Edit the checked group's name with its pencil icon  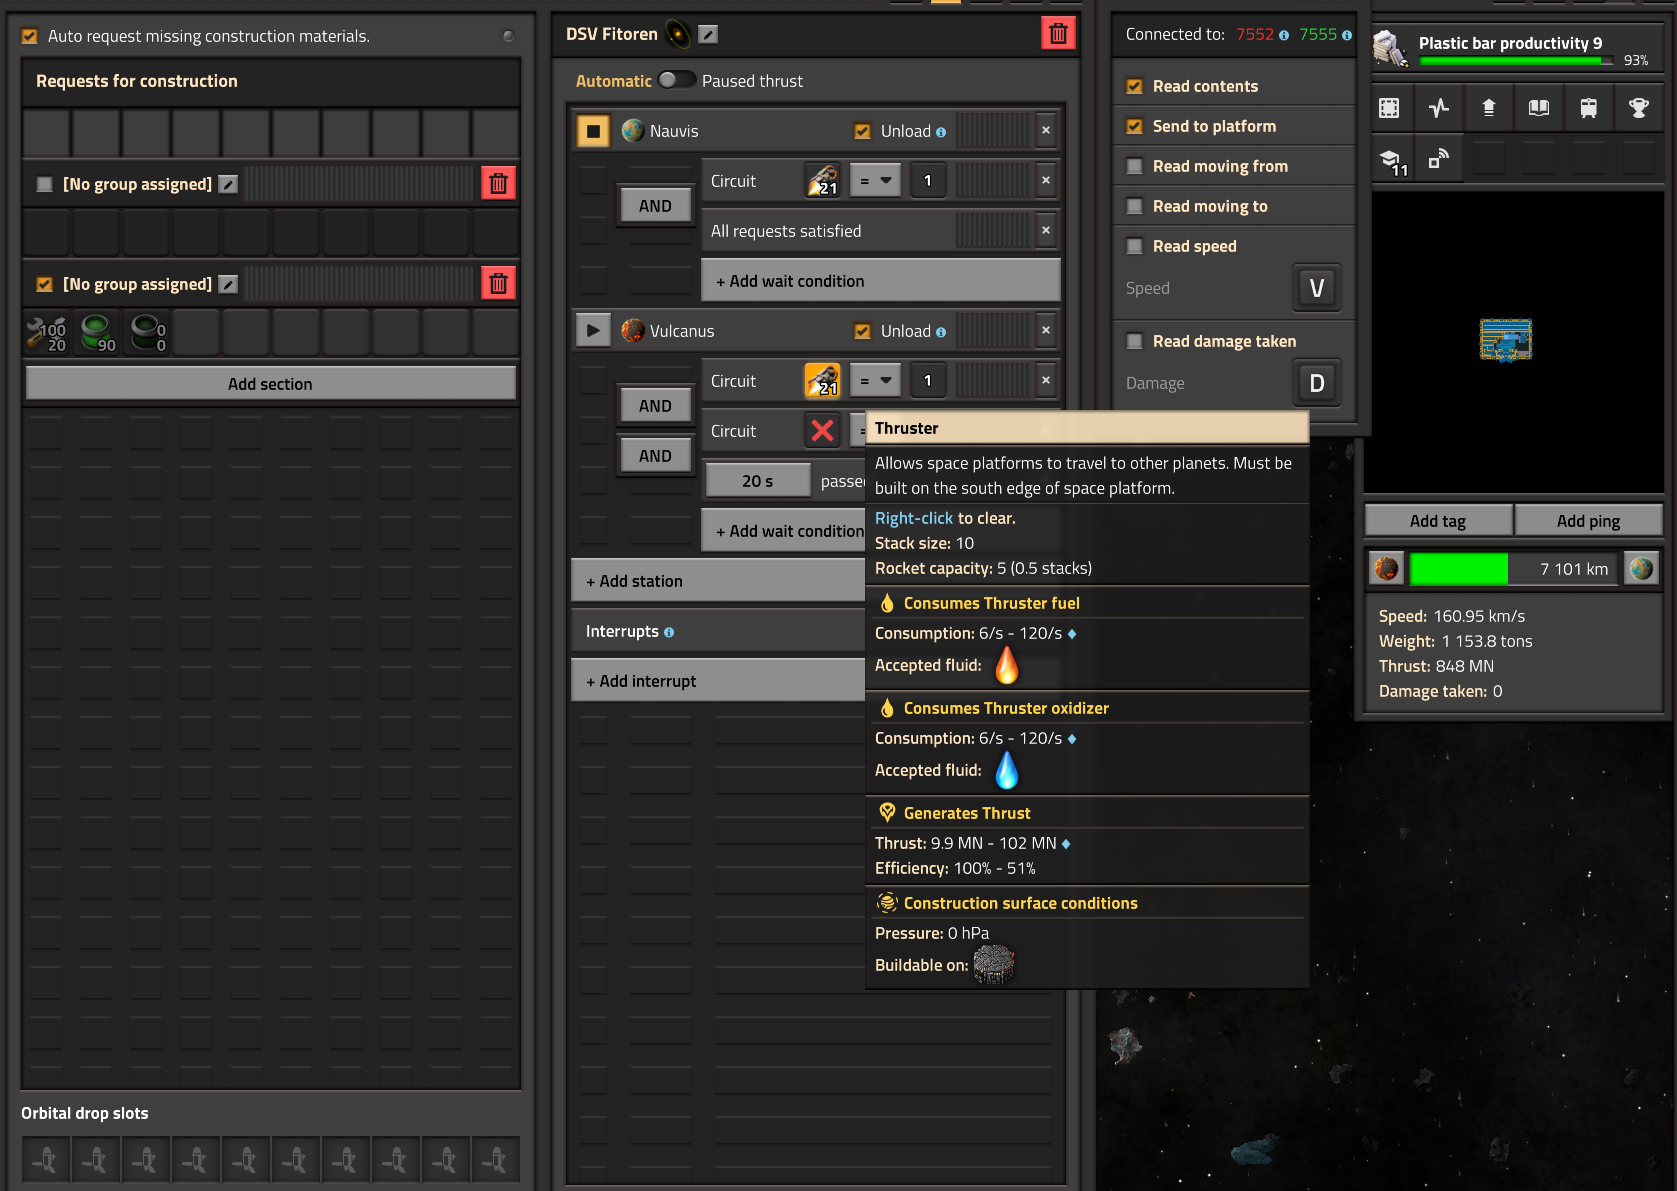228,284
